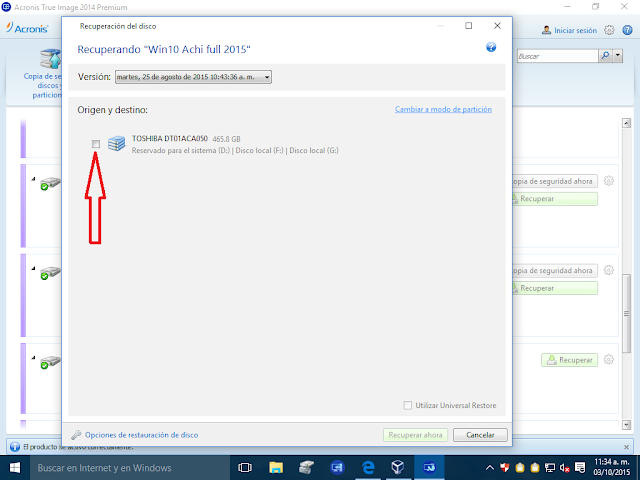Select the second backup's drive icon
The height and width of the screenshot is (480, 640).
coord(50,273)
